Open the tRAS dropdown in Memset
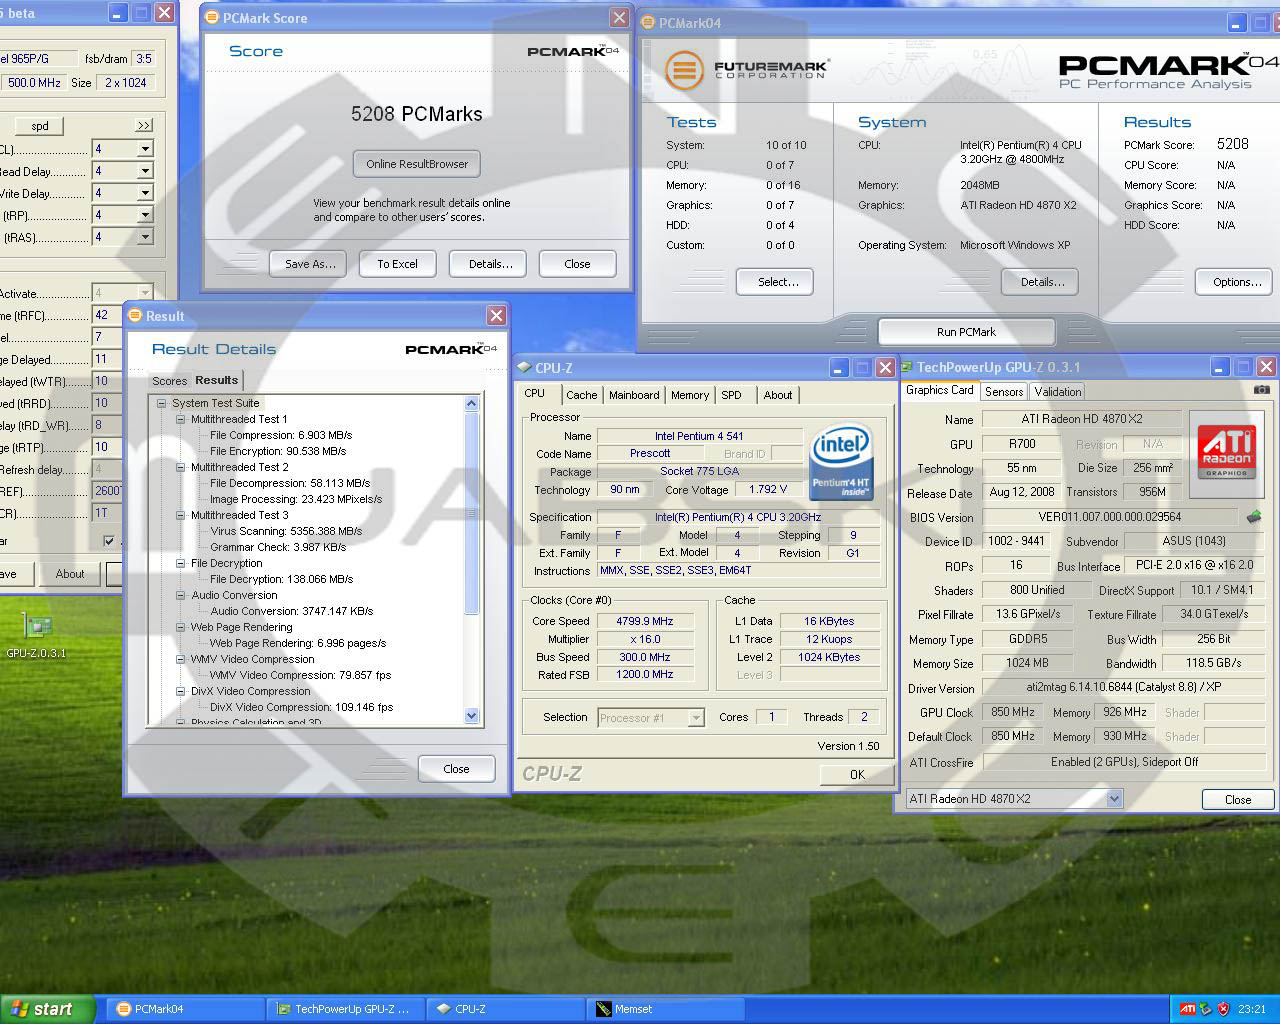Screen dimensions: 1280x1024 145,237
